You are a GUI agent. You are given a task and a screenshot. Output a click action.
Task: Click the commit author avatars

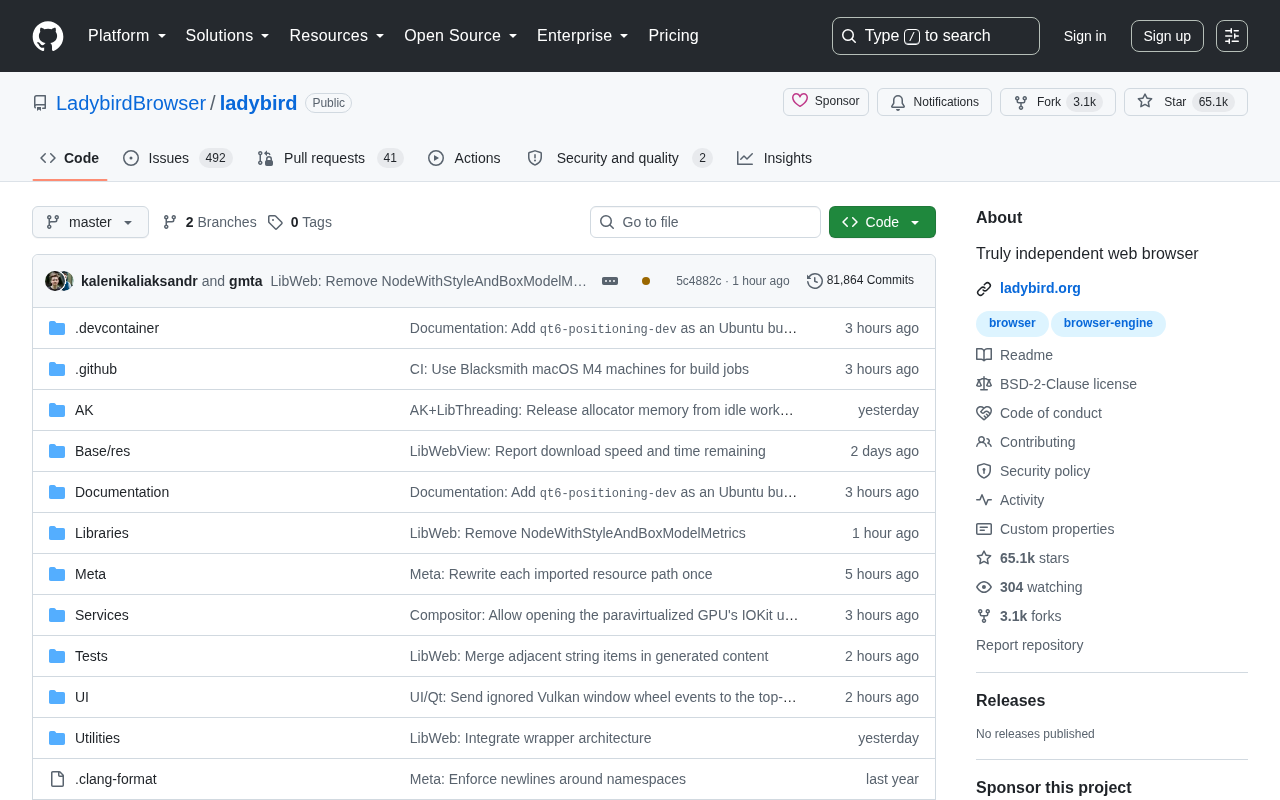tap(59, 281)
